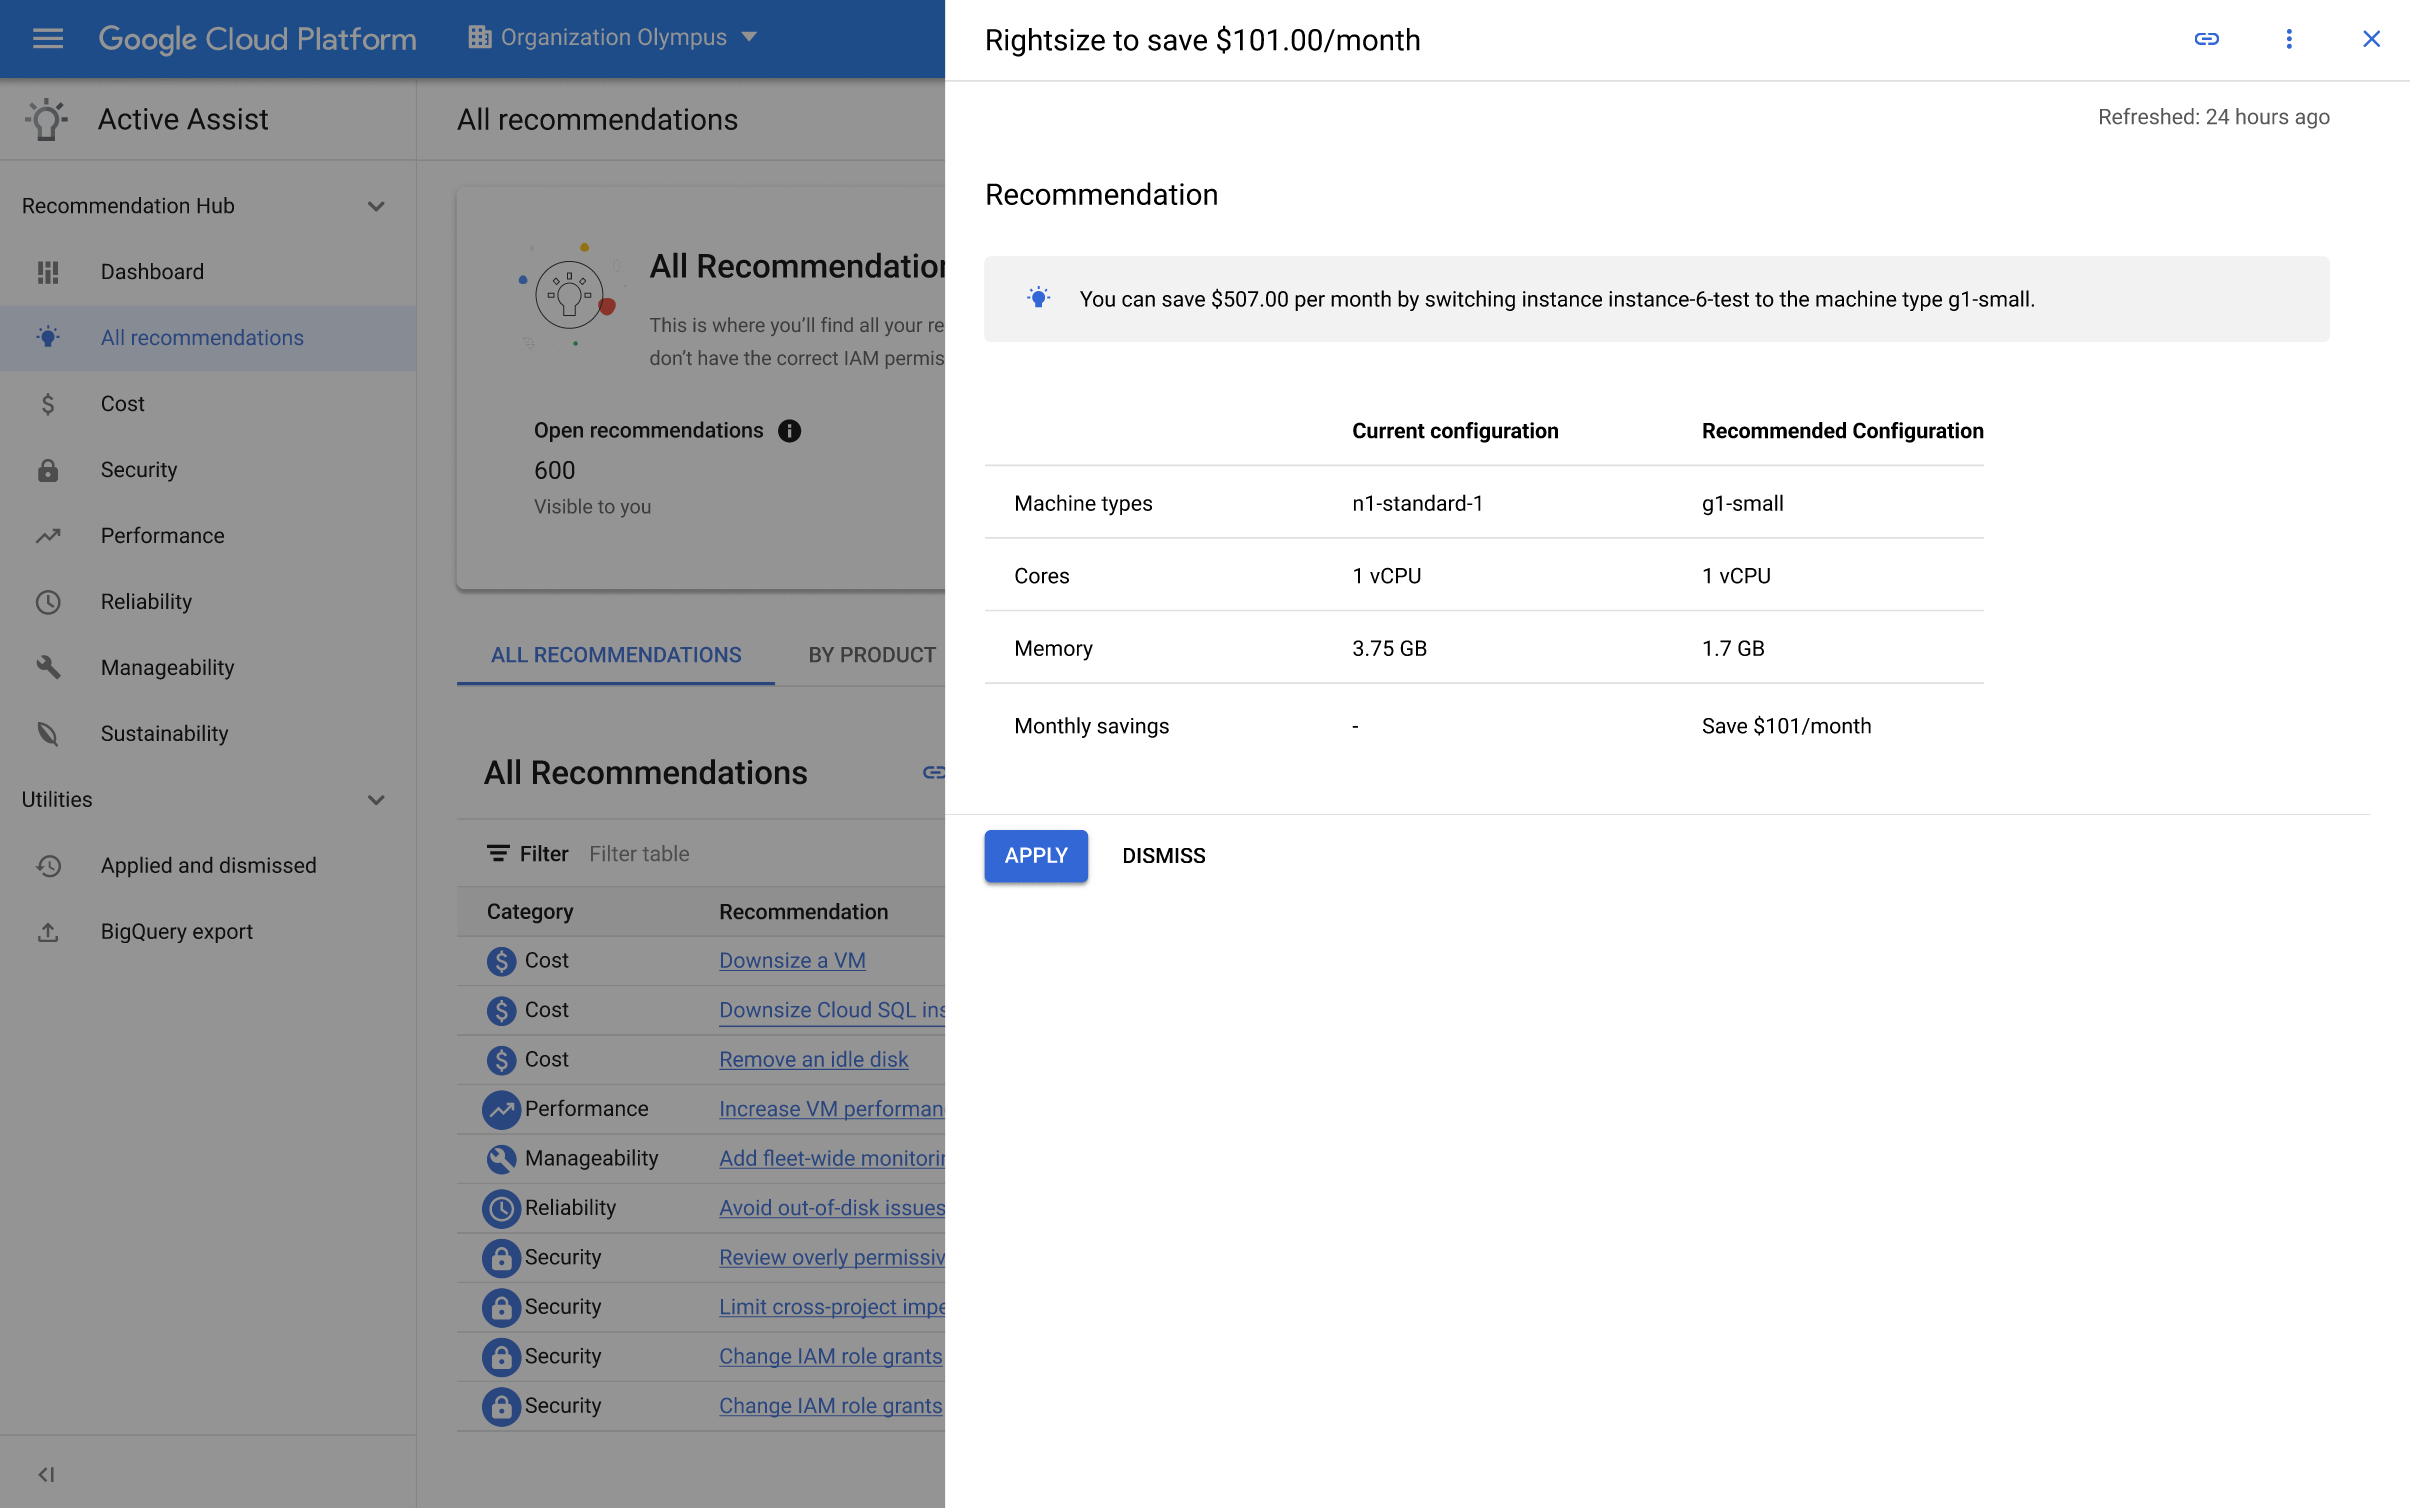Click the Performance trend icon

(x=47, y=535)
